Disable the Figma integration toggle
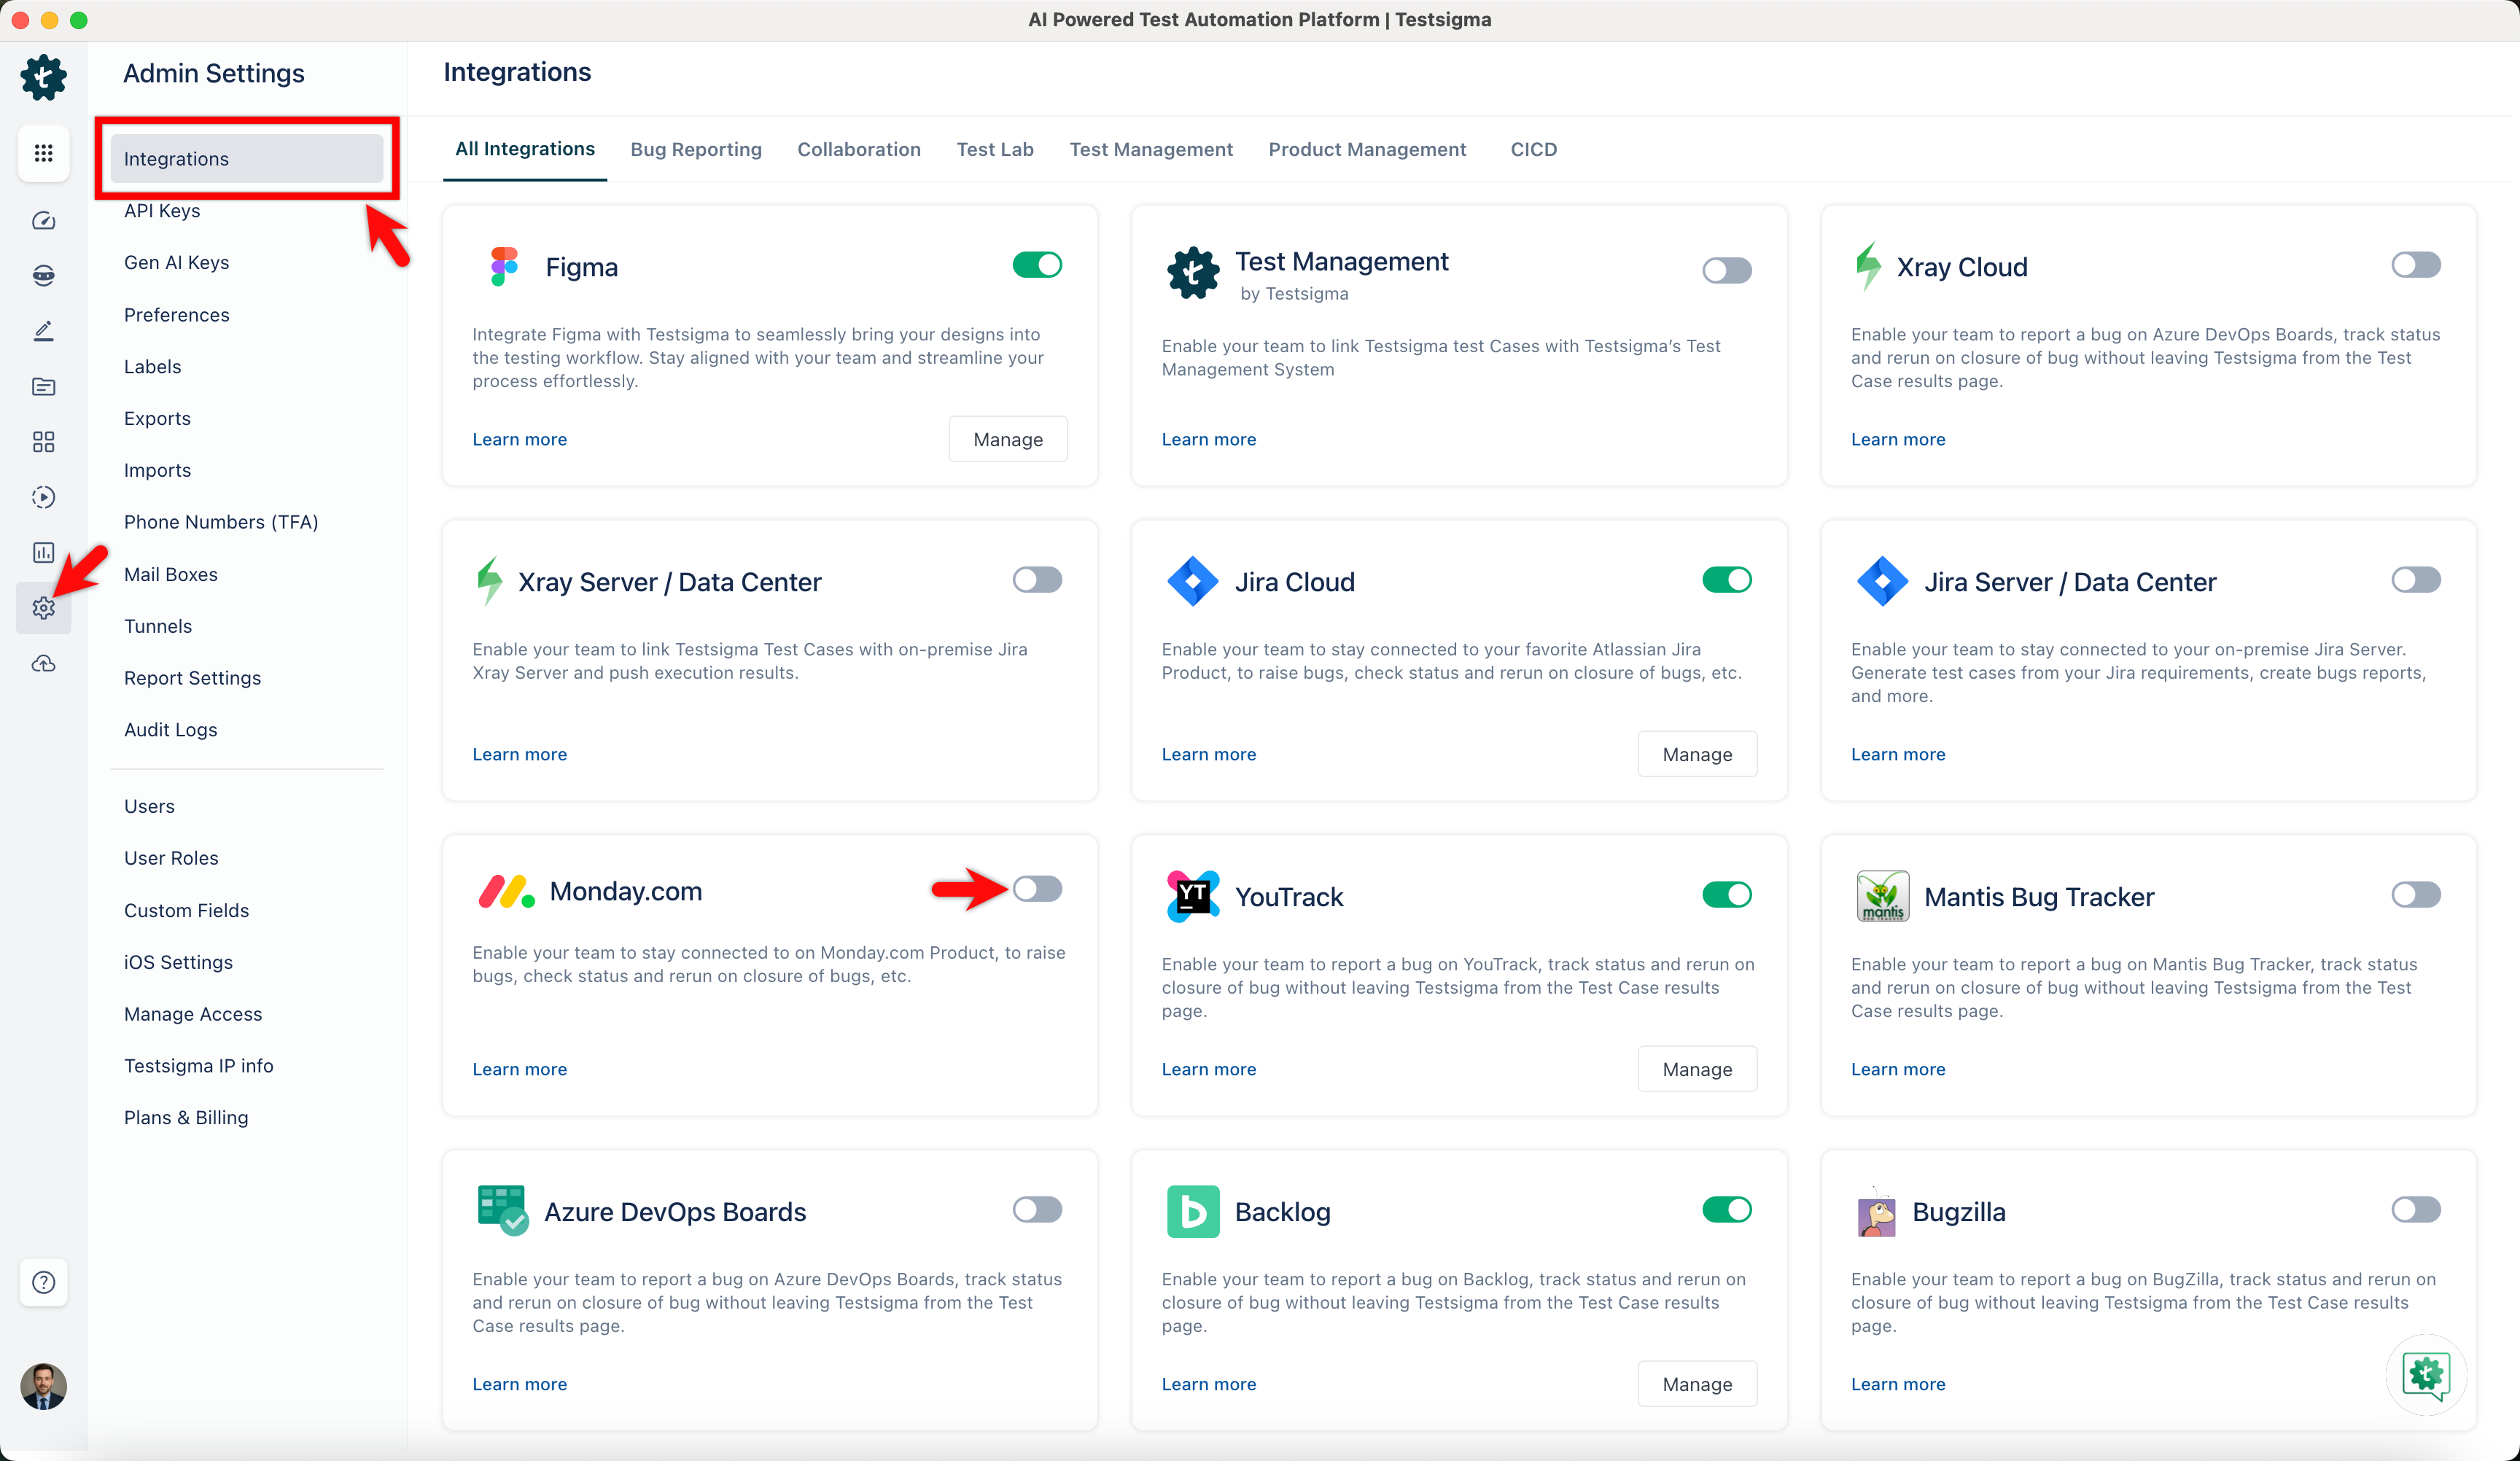This screenshot has width=2520, height=1461. tap(1037, 265)
